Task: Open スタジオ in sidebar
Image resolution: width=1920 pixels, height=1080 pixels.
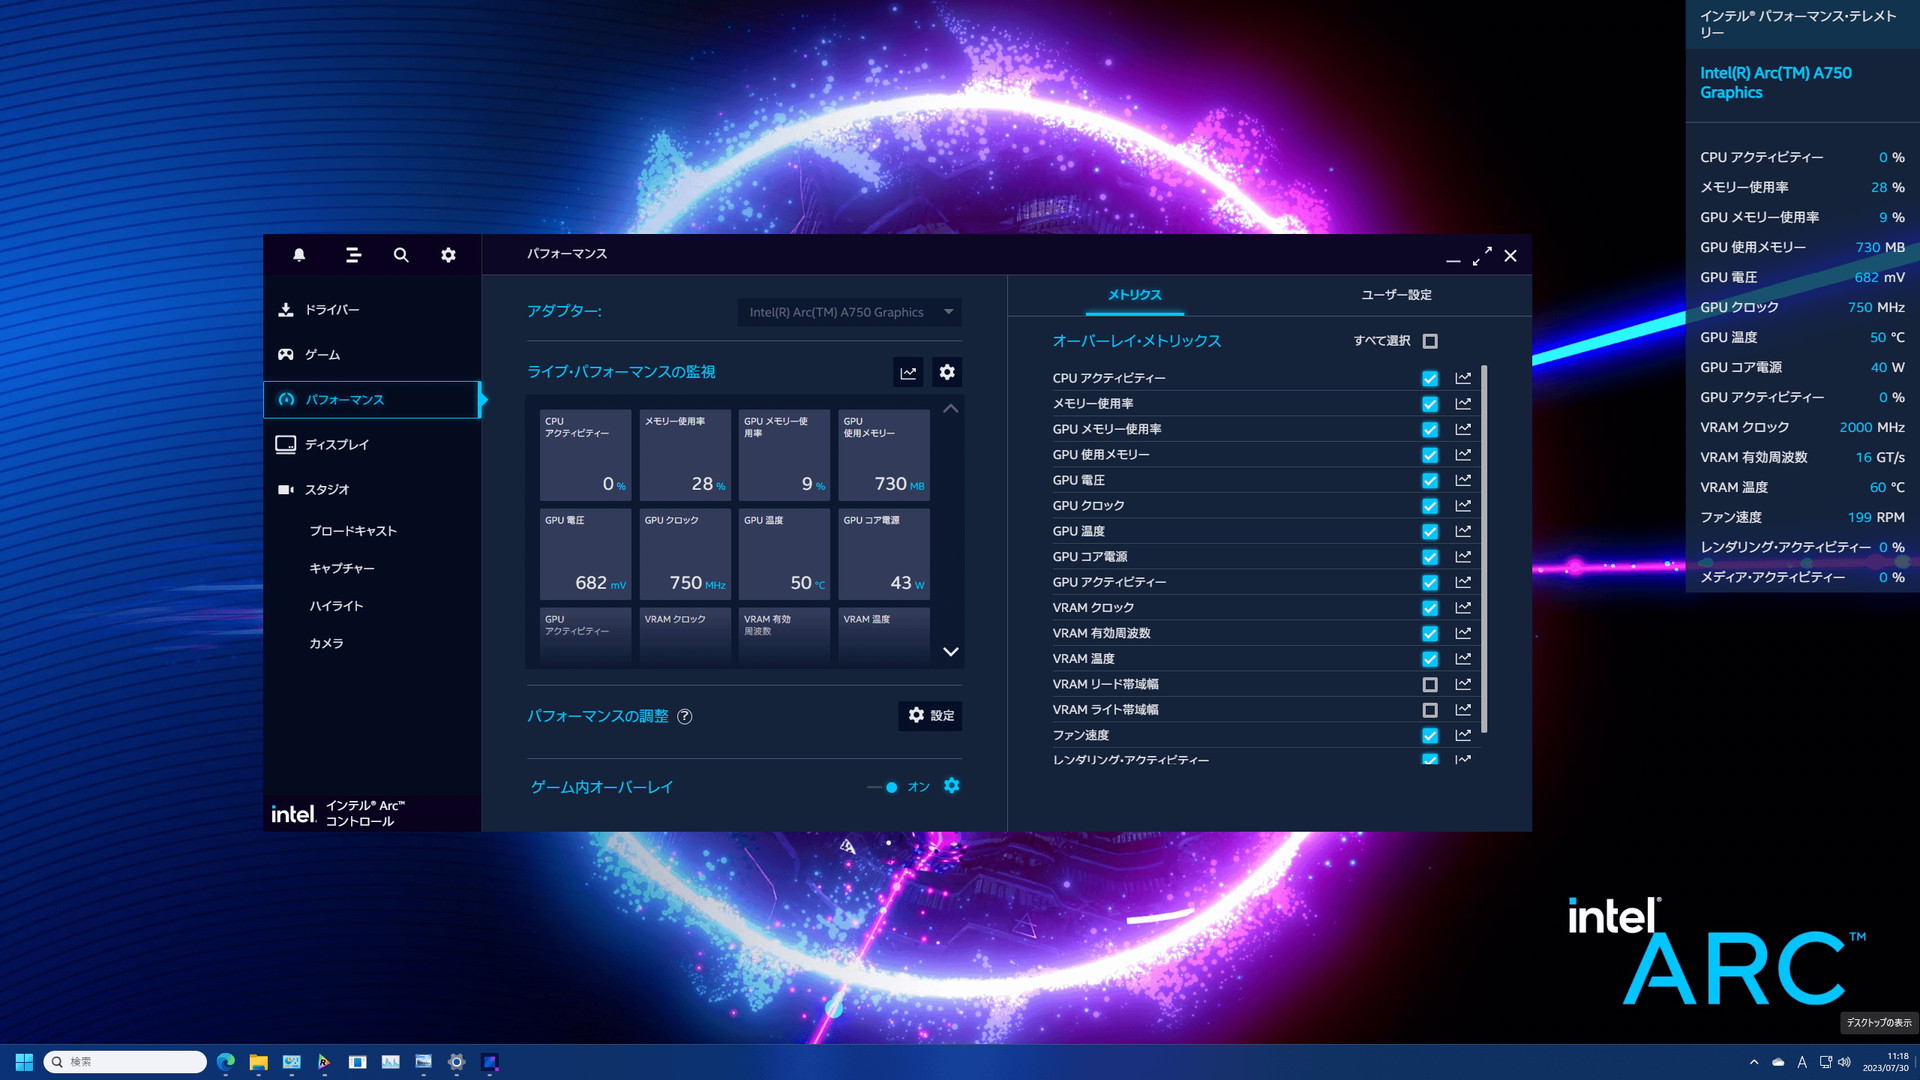Action: [x=372, y=489]
